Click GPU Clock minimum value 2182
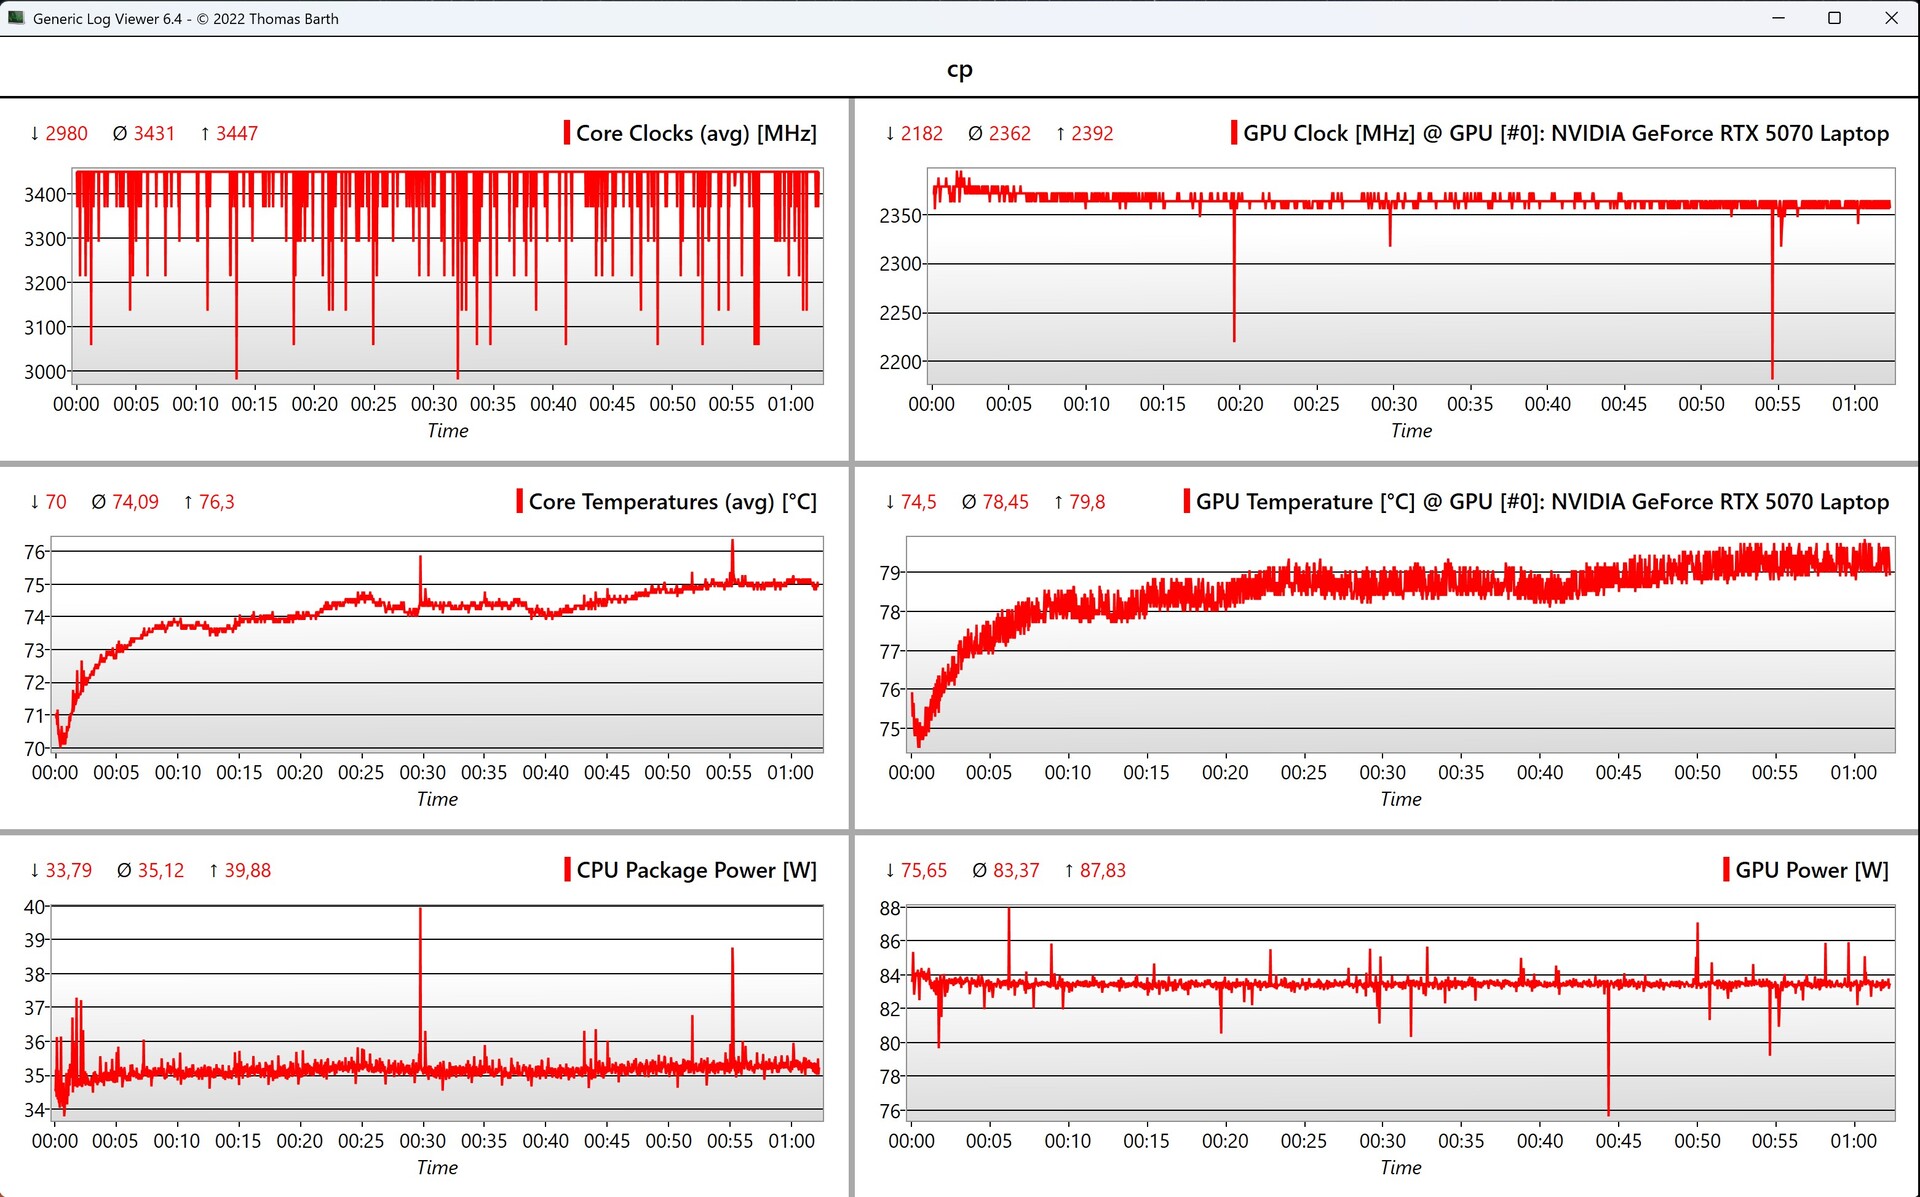This screenshot has height=1197, width=1920. click(921, 133)
